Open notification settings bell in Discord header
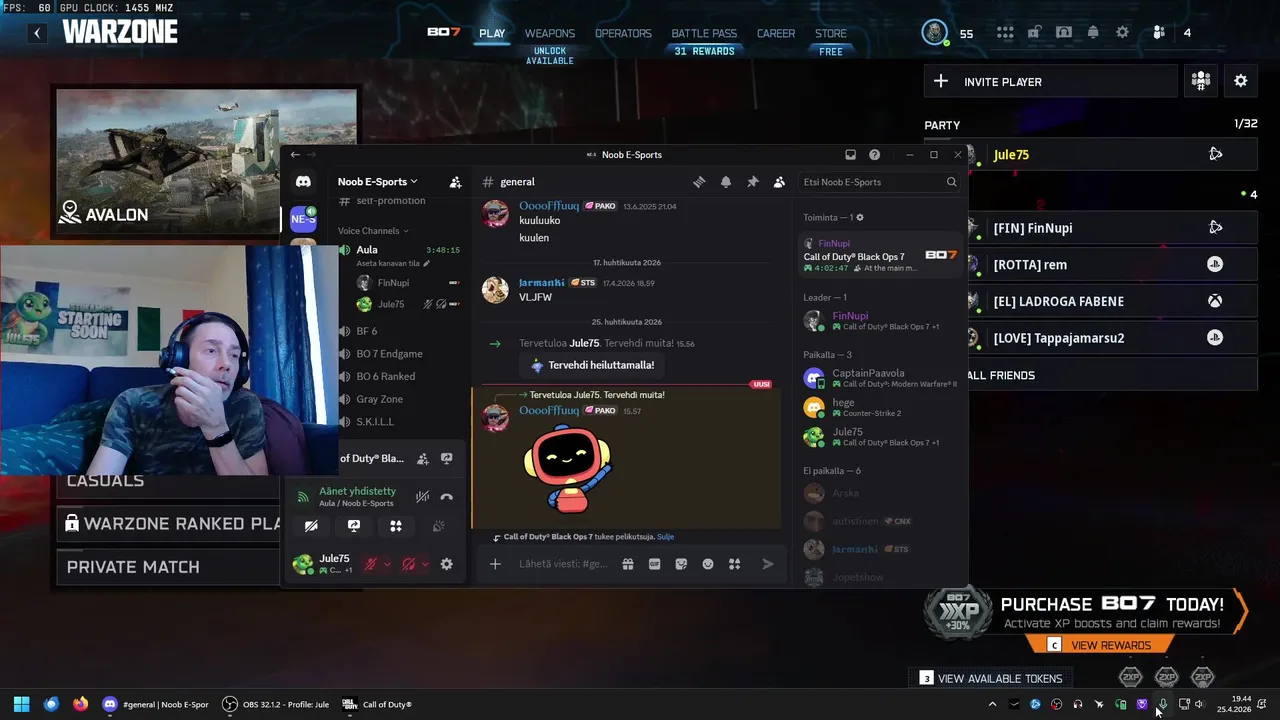Image resolution: width=1280 pixels, height=720 pixels. click(726, 182)
